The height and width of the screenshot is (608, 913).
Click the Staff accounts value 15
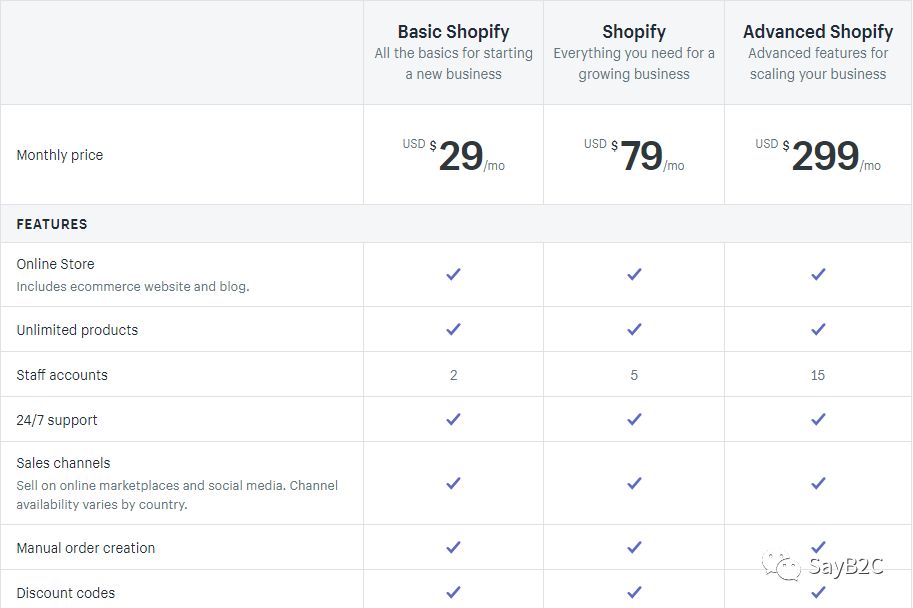coord(818,375)
